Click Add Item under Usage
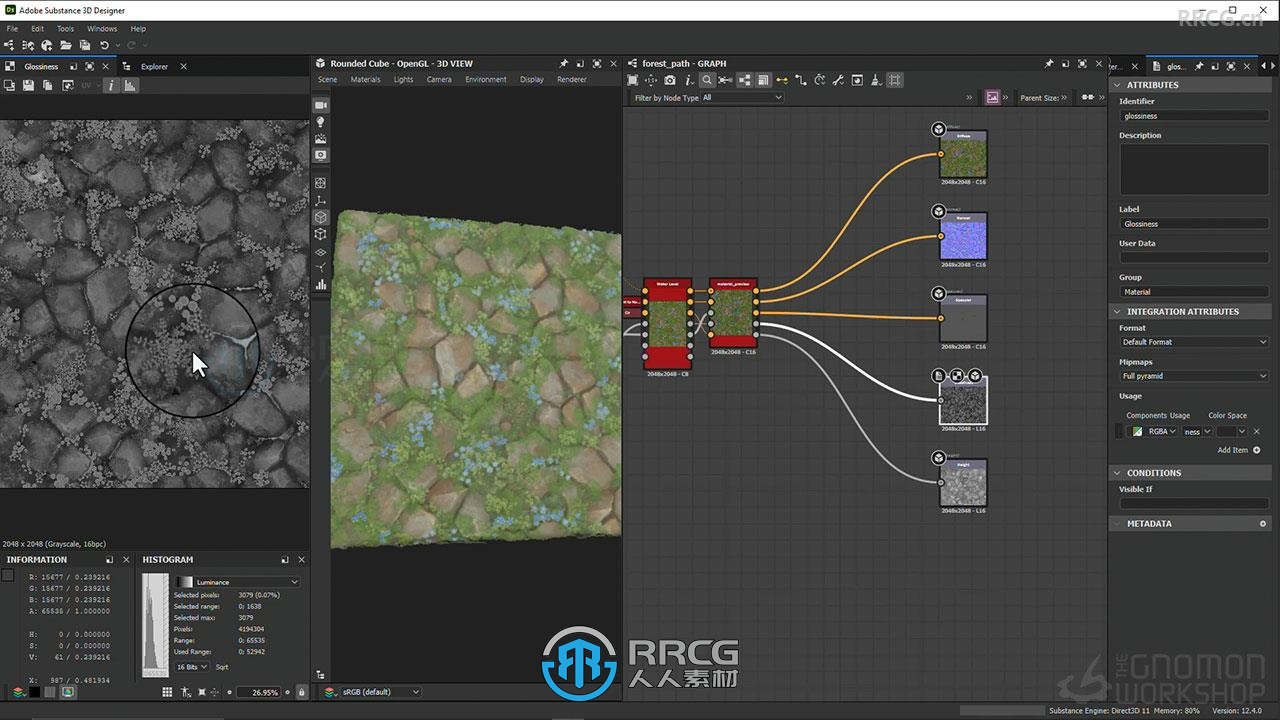 point(1238,450)
